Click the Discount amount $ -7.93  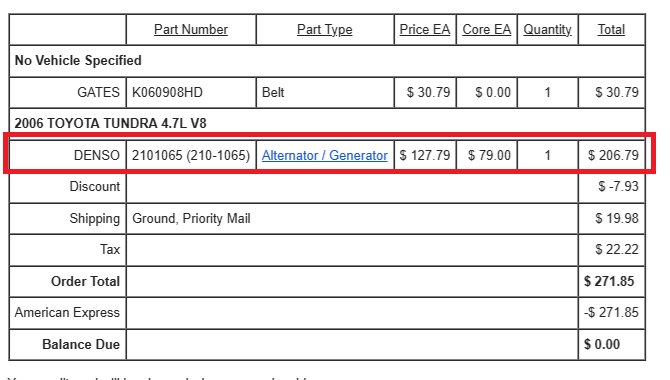coord(618,186)
